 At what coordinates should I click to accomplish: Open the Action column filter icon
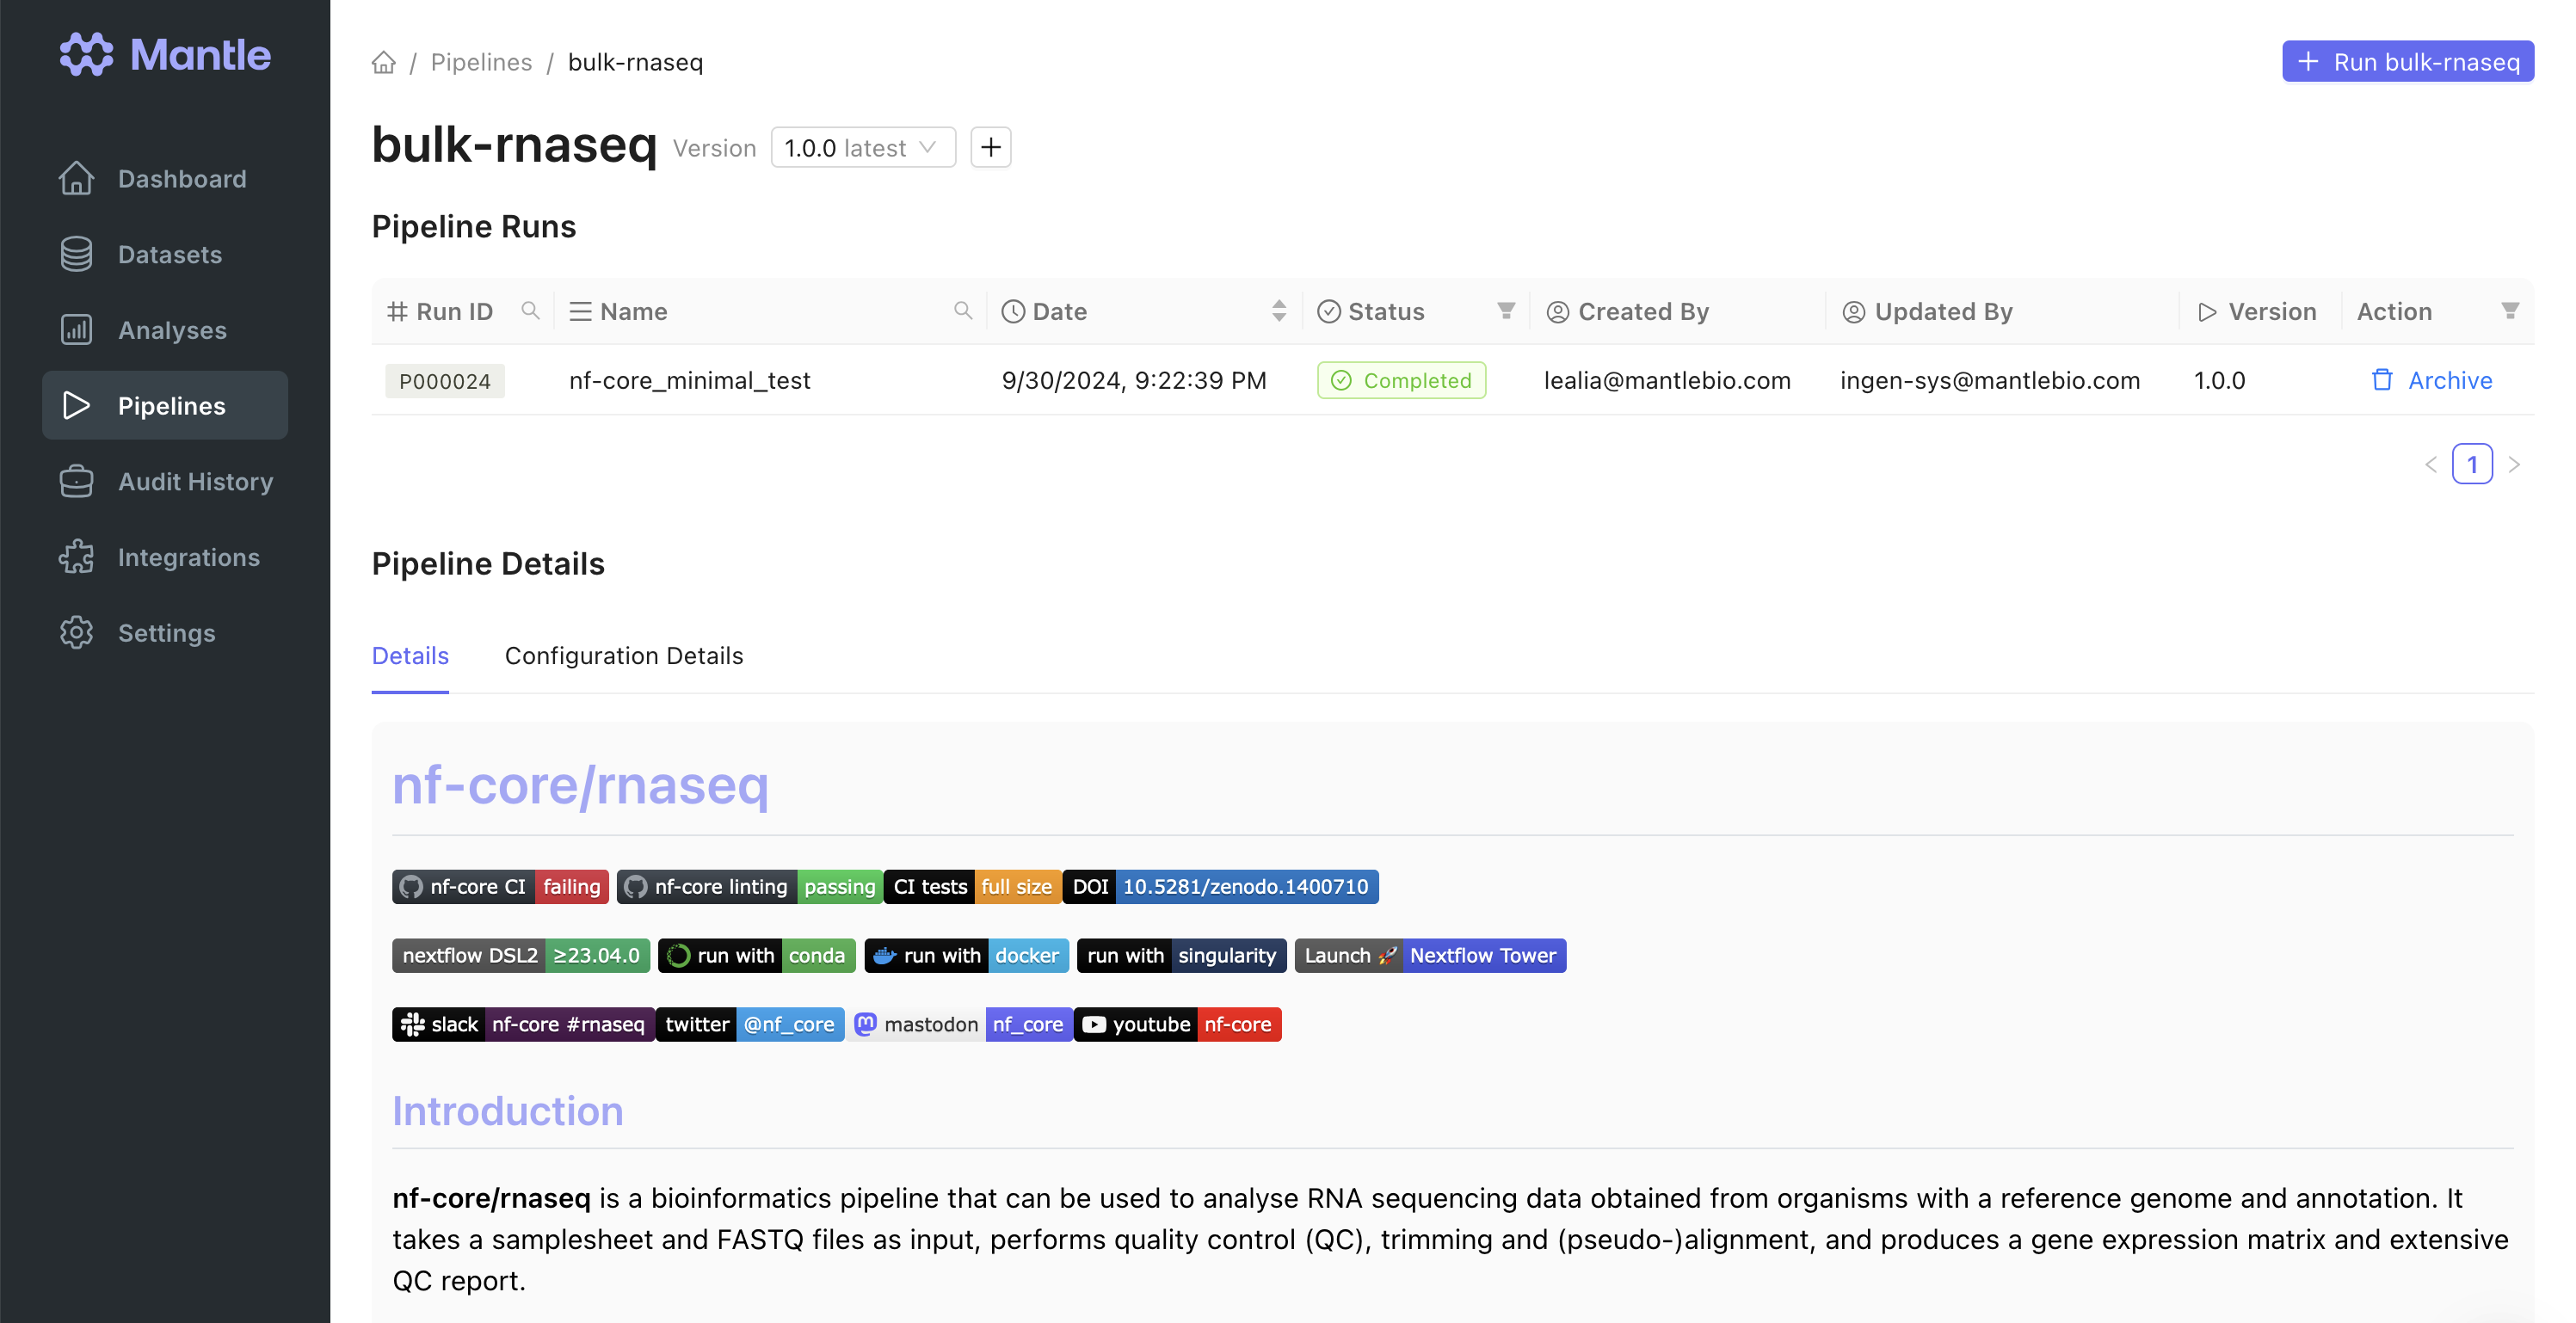[x=2510, y=311]
